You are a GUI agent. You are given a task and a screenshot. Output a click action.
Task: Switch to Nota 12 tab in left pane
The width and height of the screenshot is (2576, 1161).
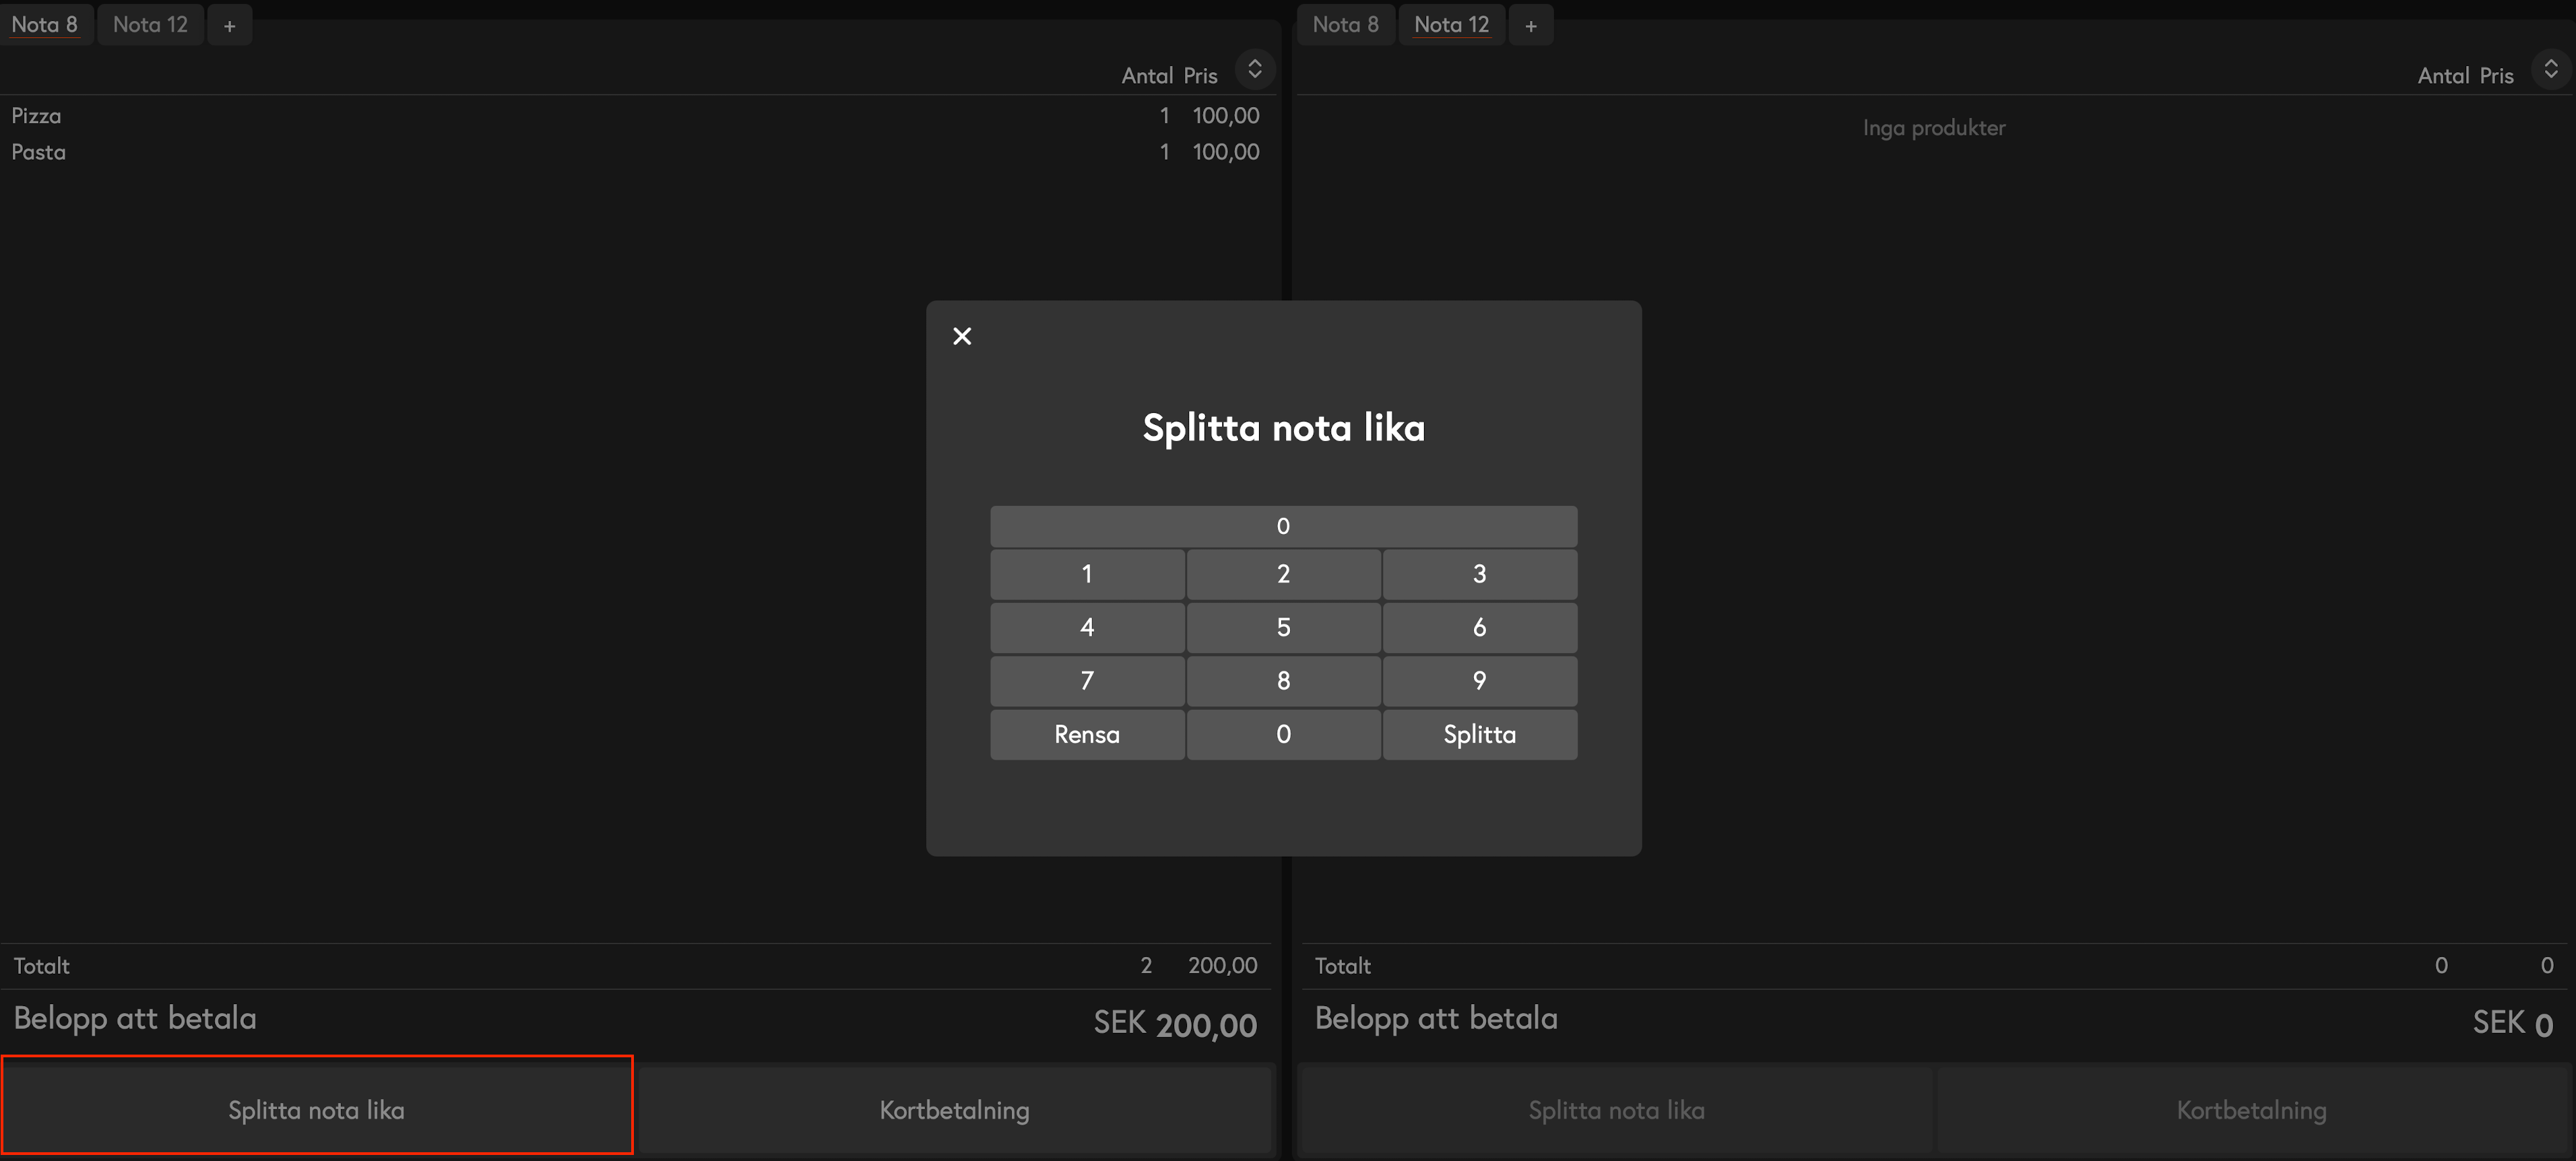click(150, 25)
